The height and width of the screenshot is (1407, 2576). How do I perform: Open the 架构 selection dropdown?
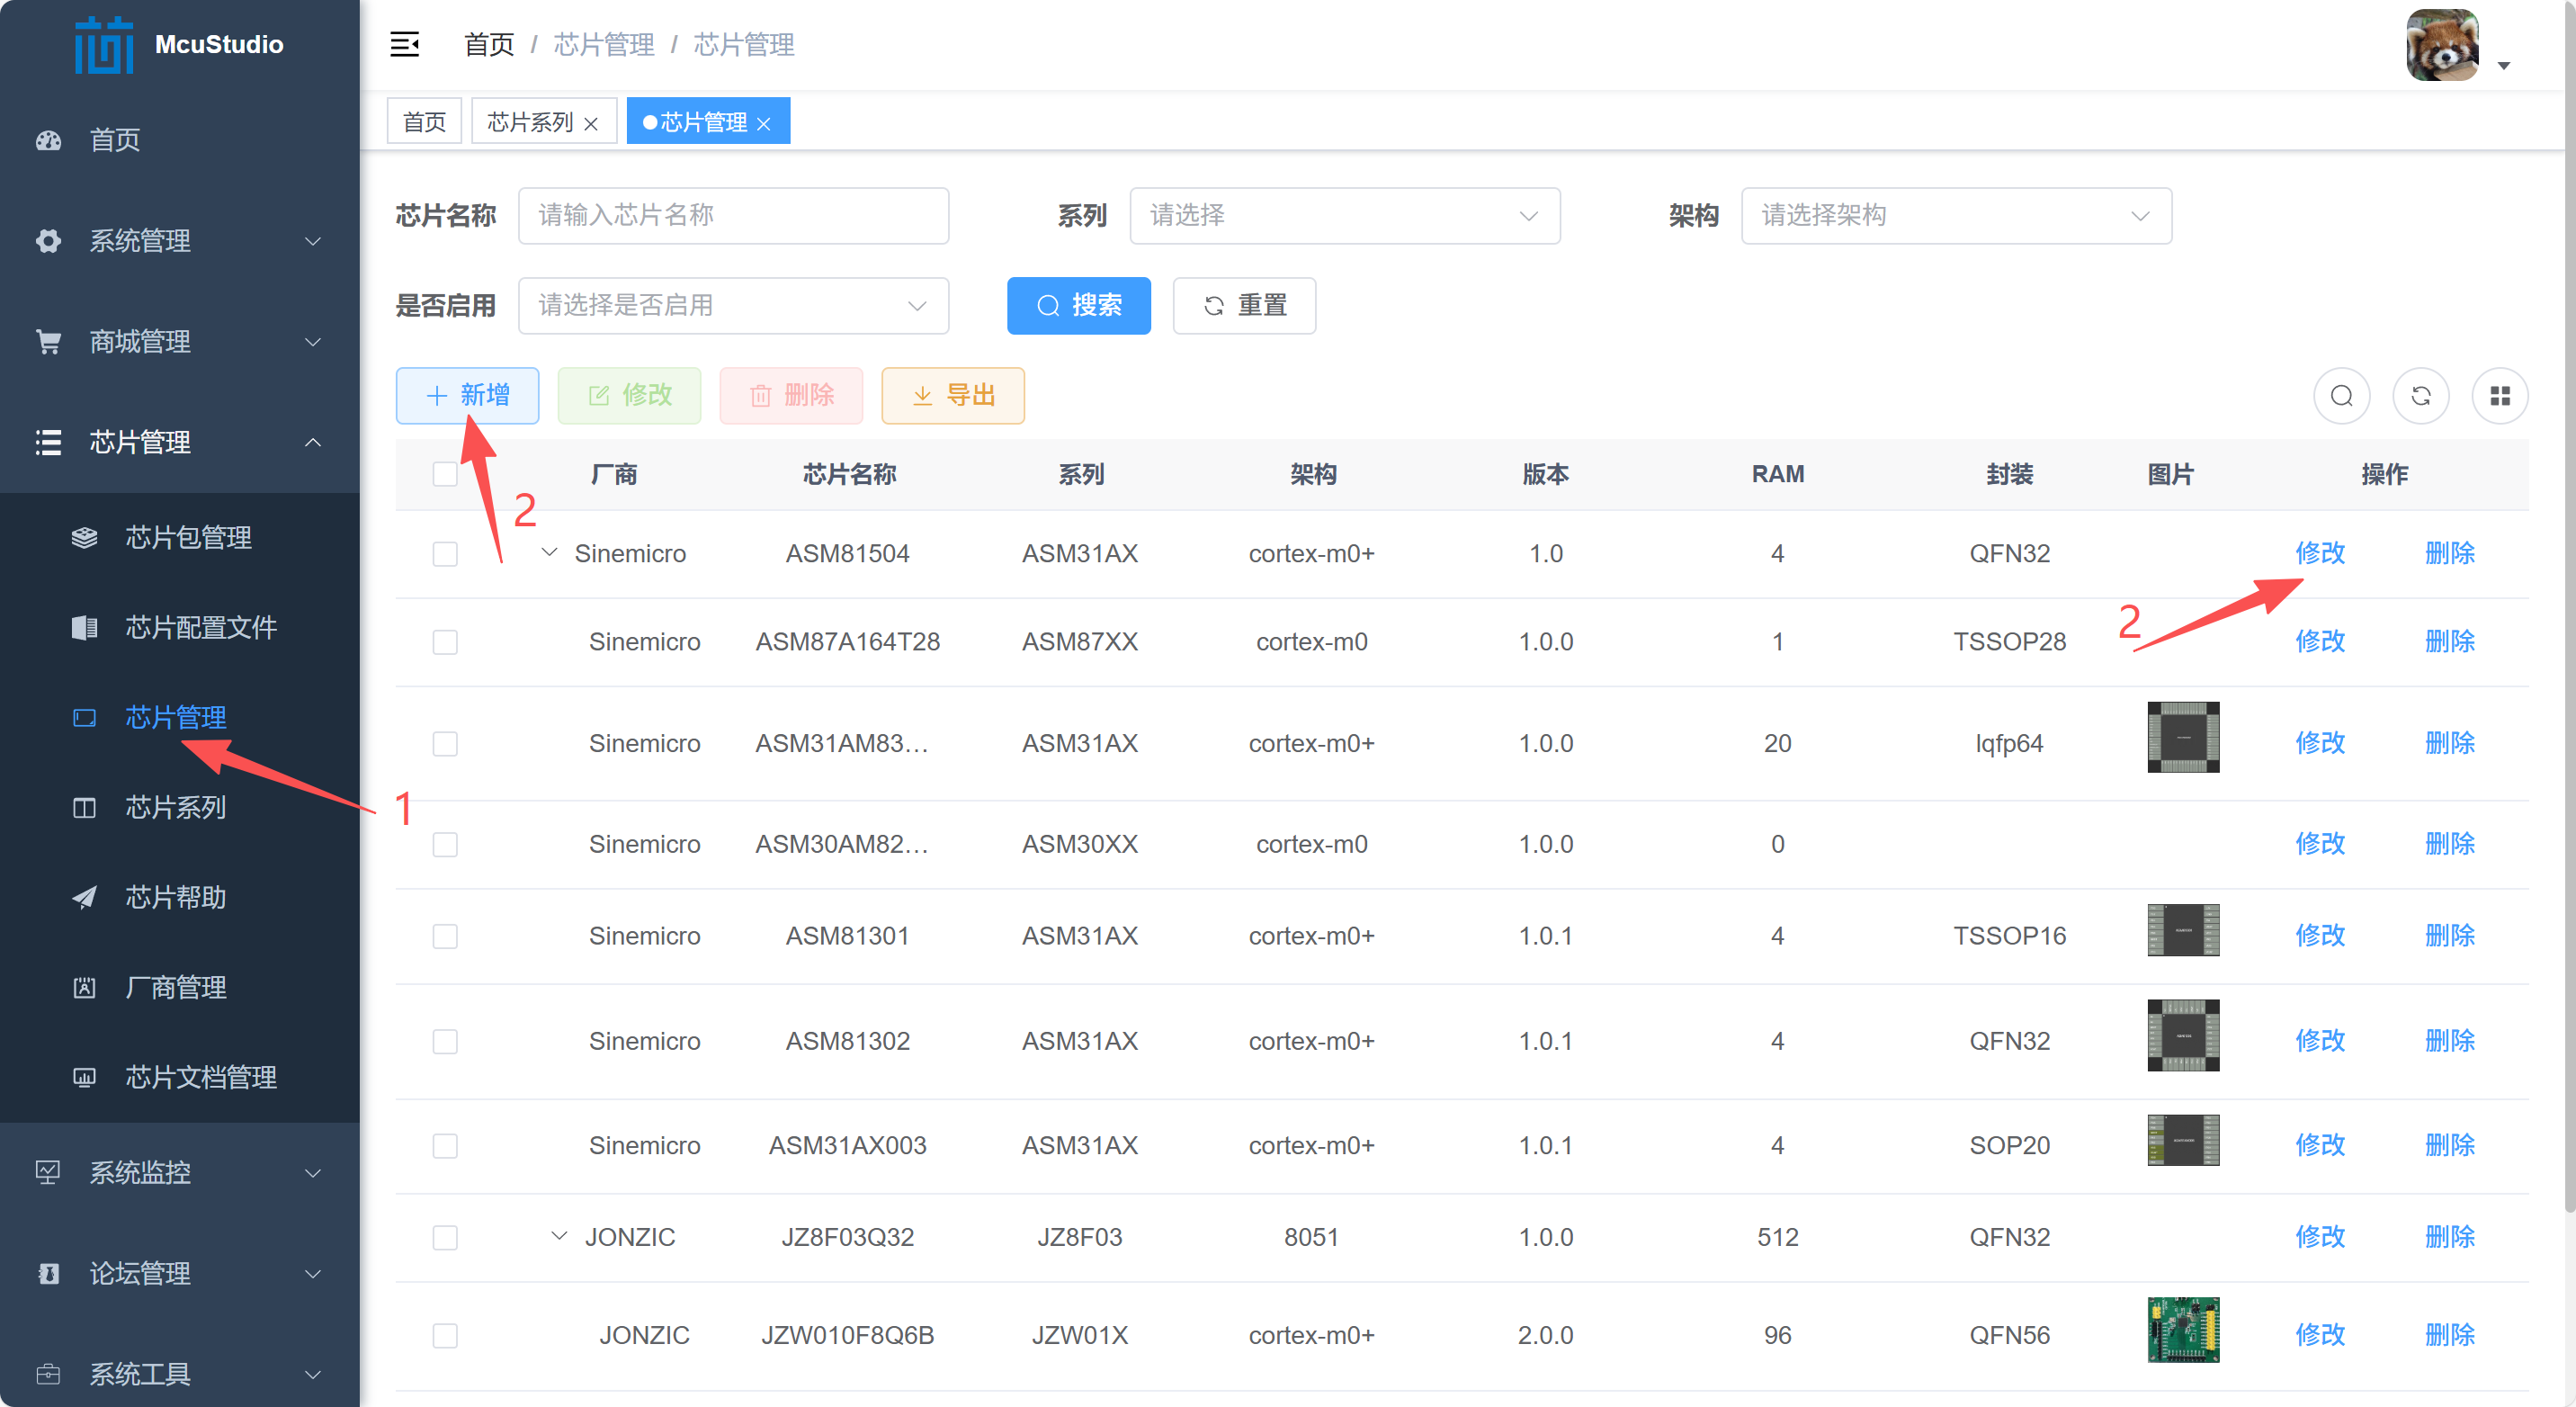tap(1955, 216)
